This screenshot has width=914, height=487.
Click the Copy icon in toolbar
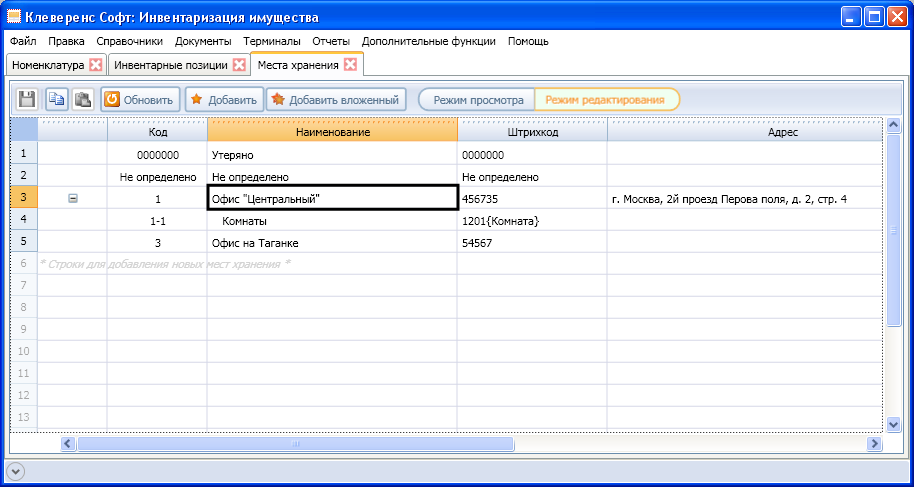point(57,99)
